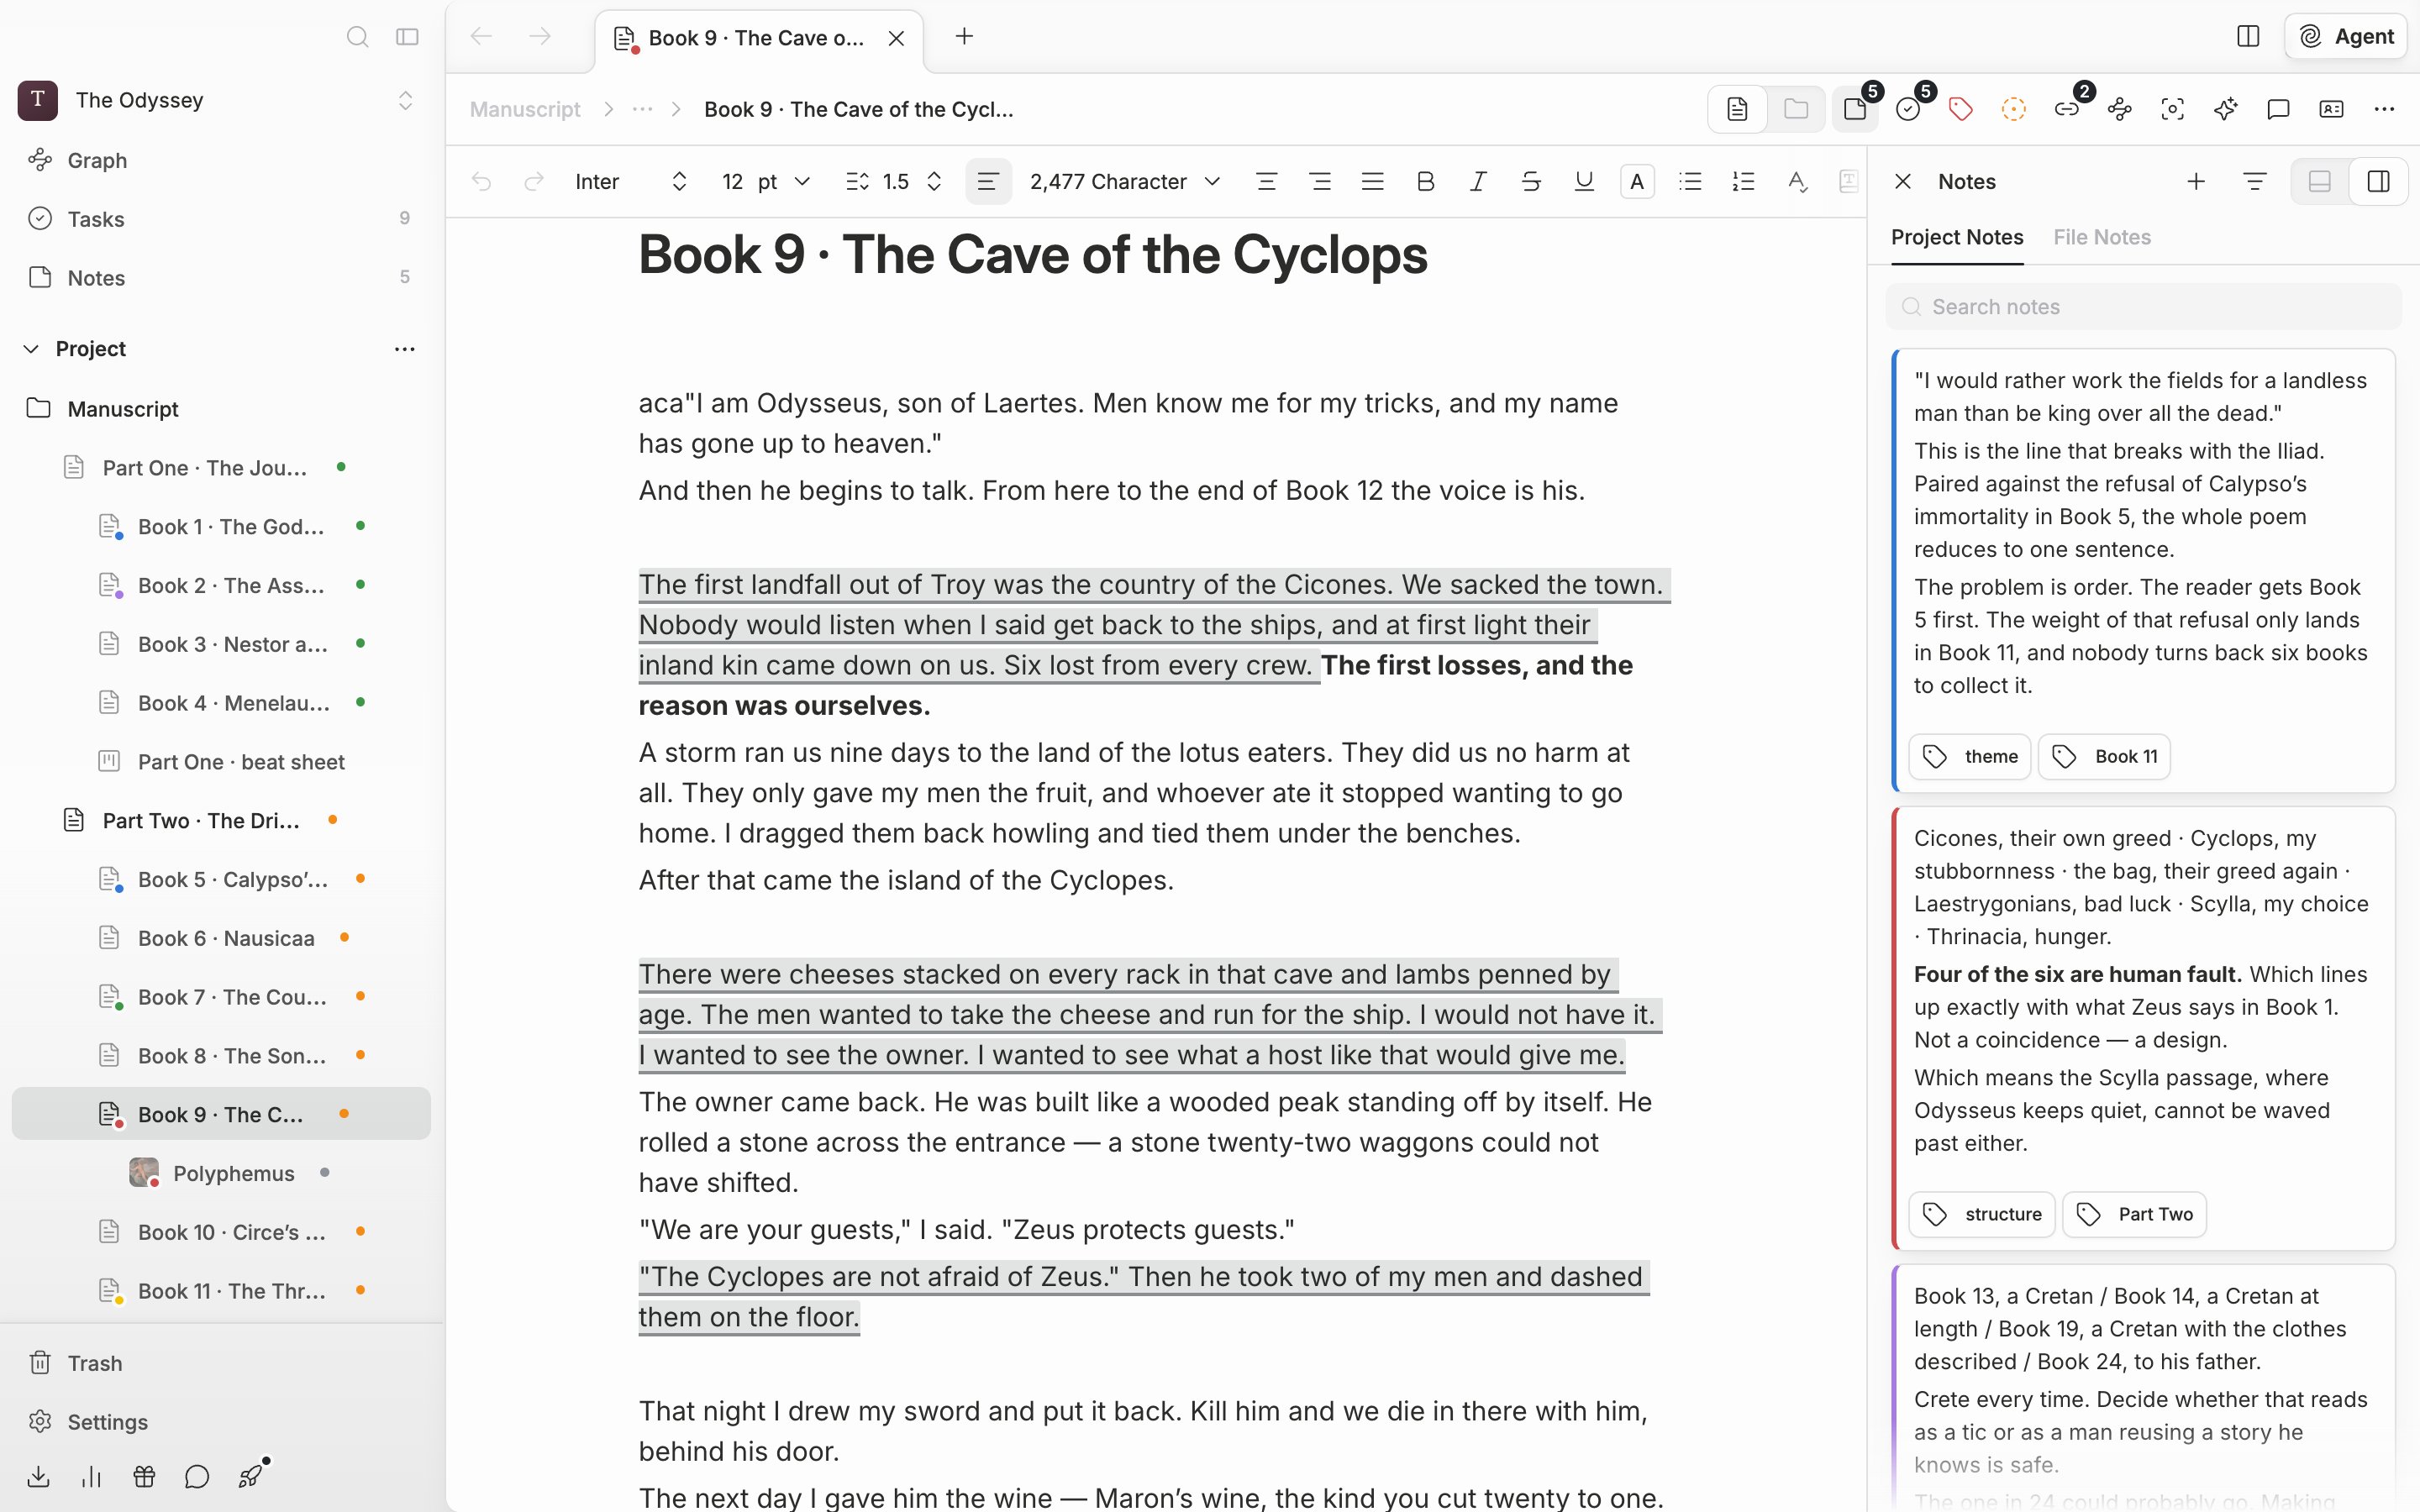Open the more options ellipsis in the top toolbar
The width and height of the screenshot is (2420, 1512).
2384,109
